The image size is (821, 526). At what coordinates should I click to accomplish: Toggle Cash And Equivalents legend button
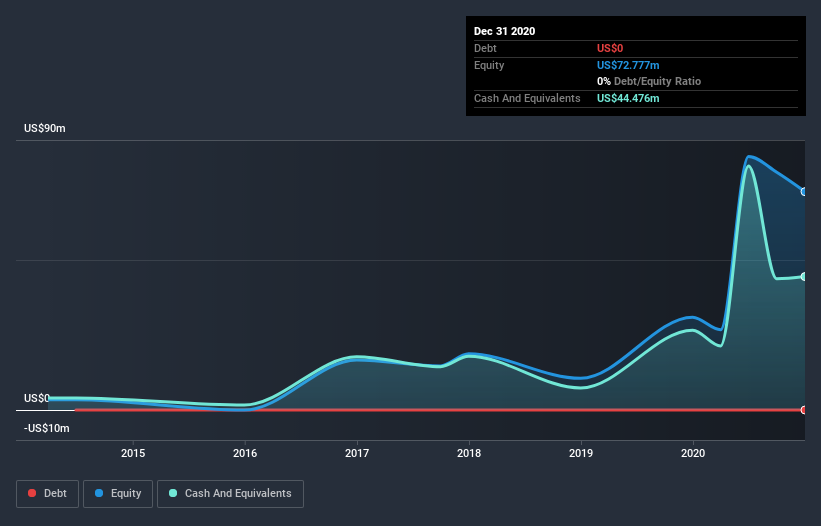pos(230,494)
